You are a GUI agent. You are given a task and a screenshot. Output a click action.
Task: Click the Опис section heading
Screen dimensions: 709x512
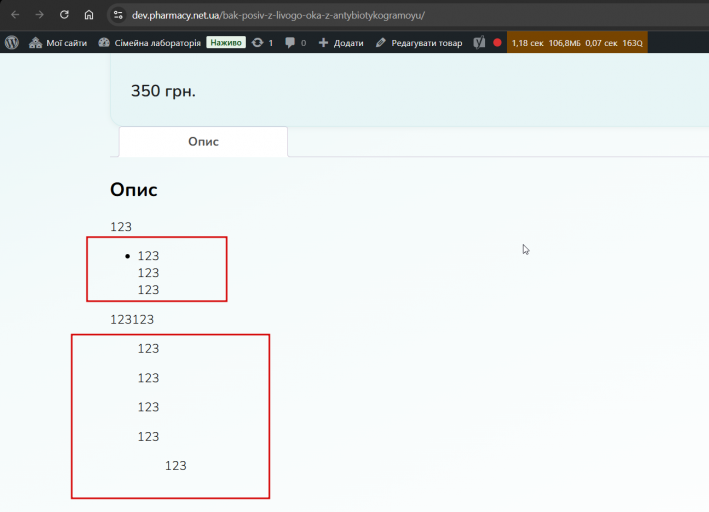[x=133, y=190]
